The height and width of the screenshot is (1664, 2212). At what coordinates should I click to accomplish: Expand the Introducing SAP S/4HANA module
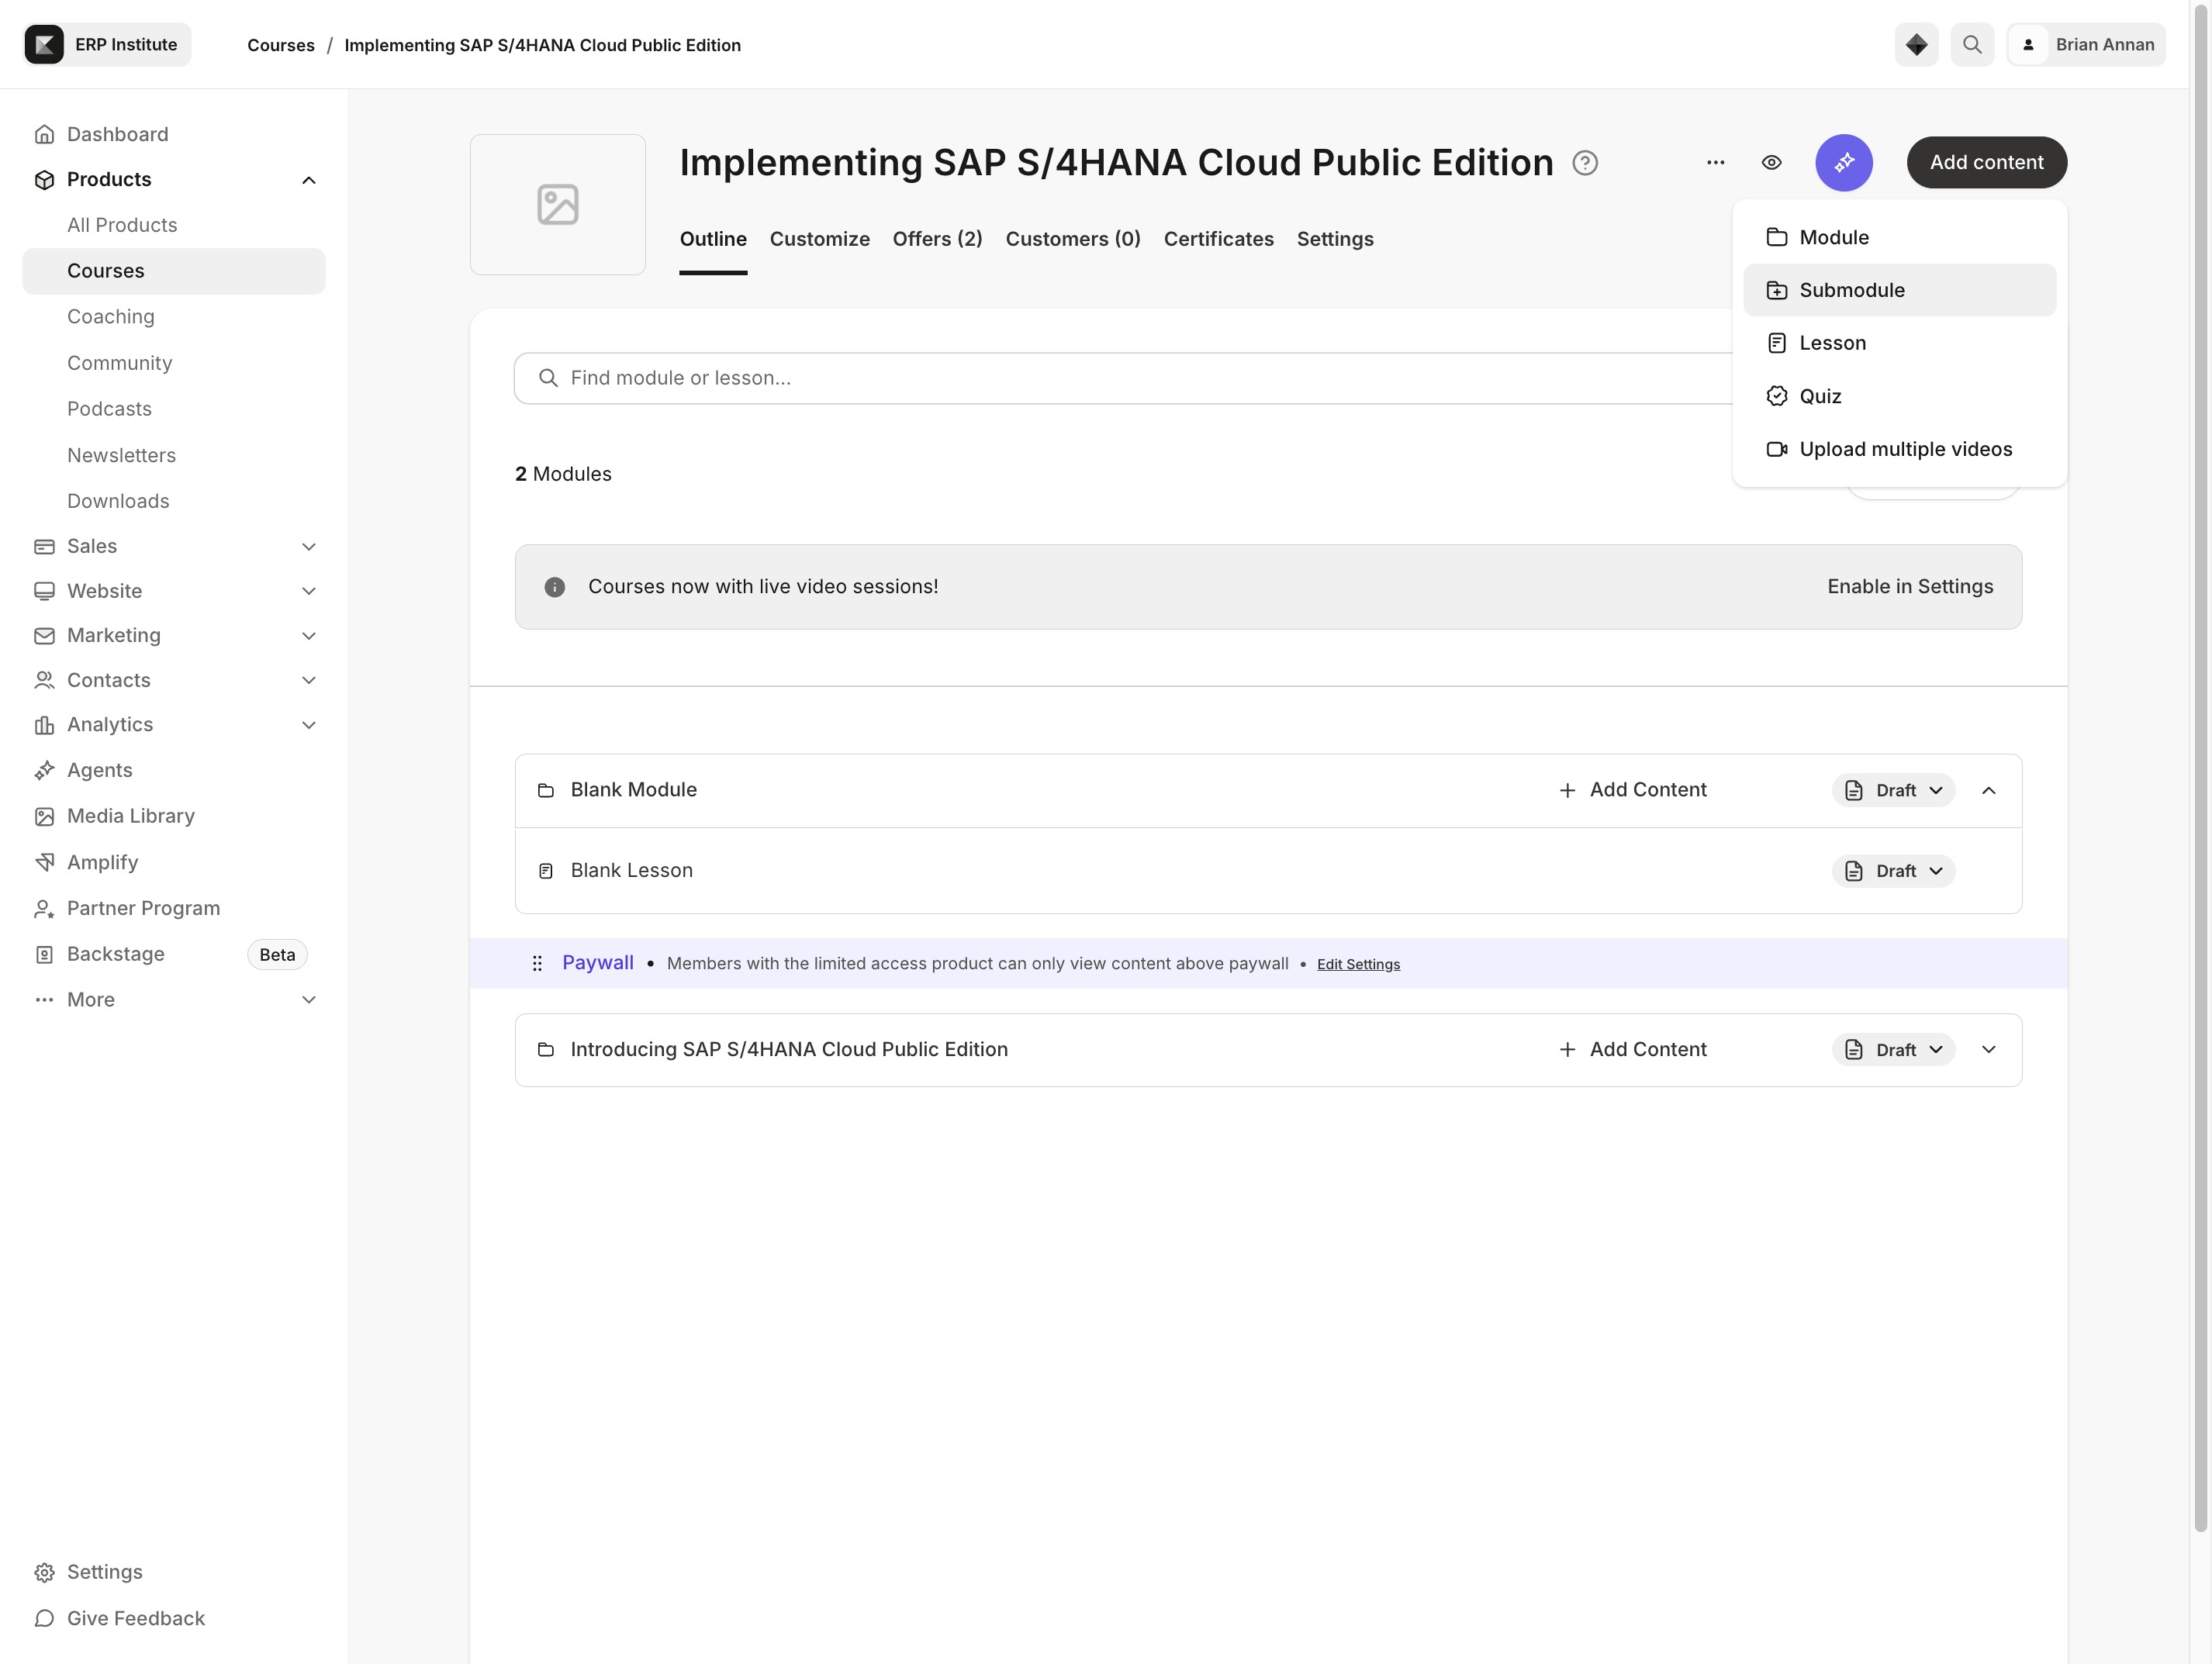[1988, 1049]
